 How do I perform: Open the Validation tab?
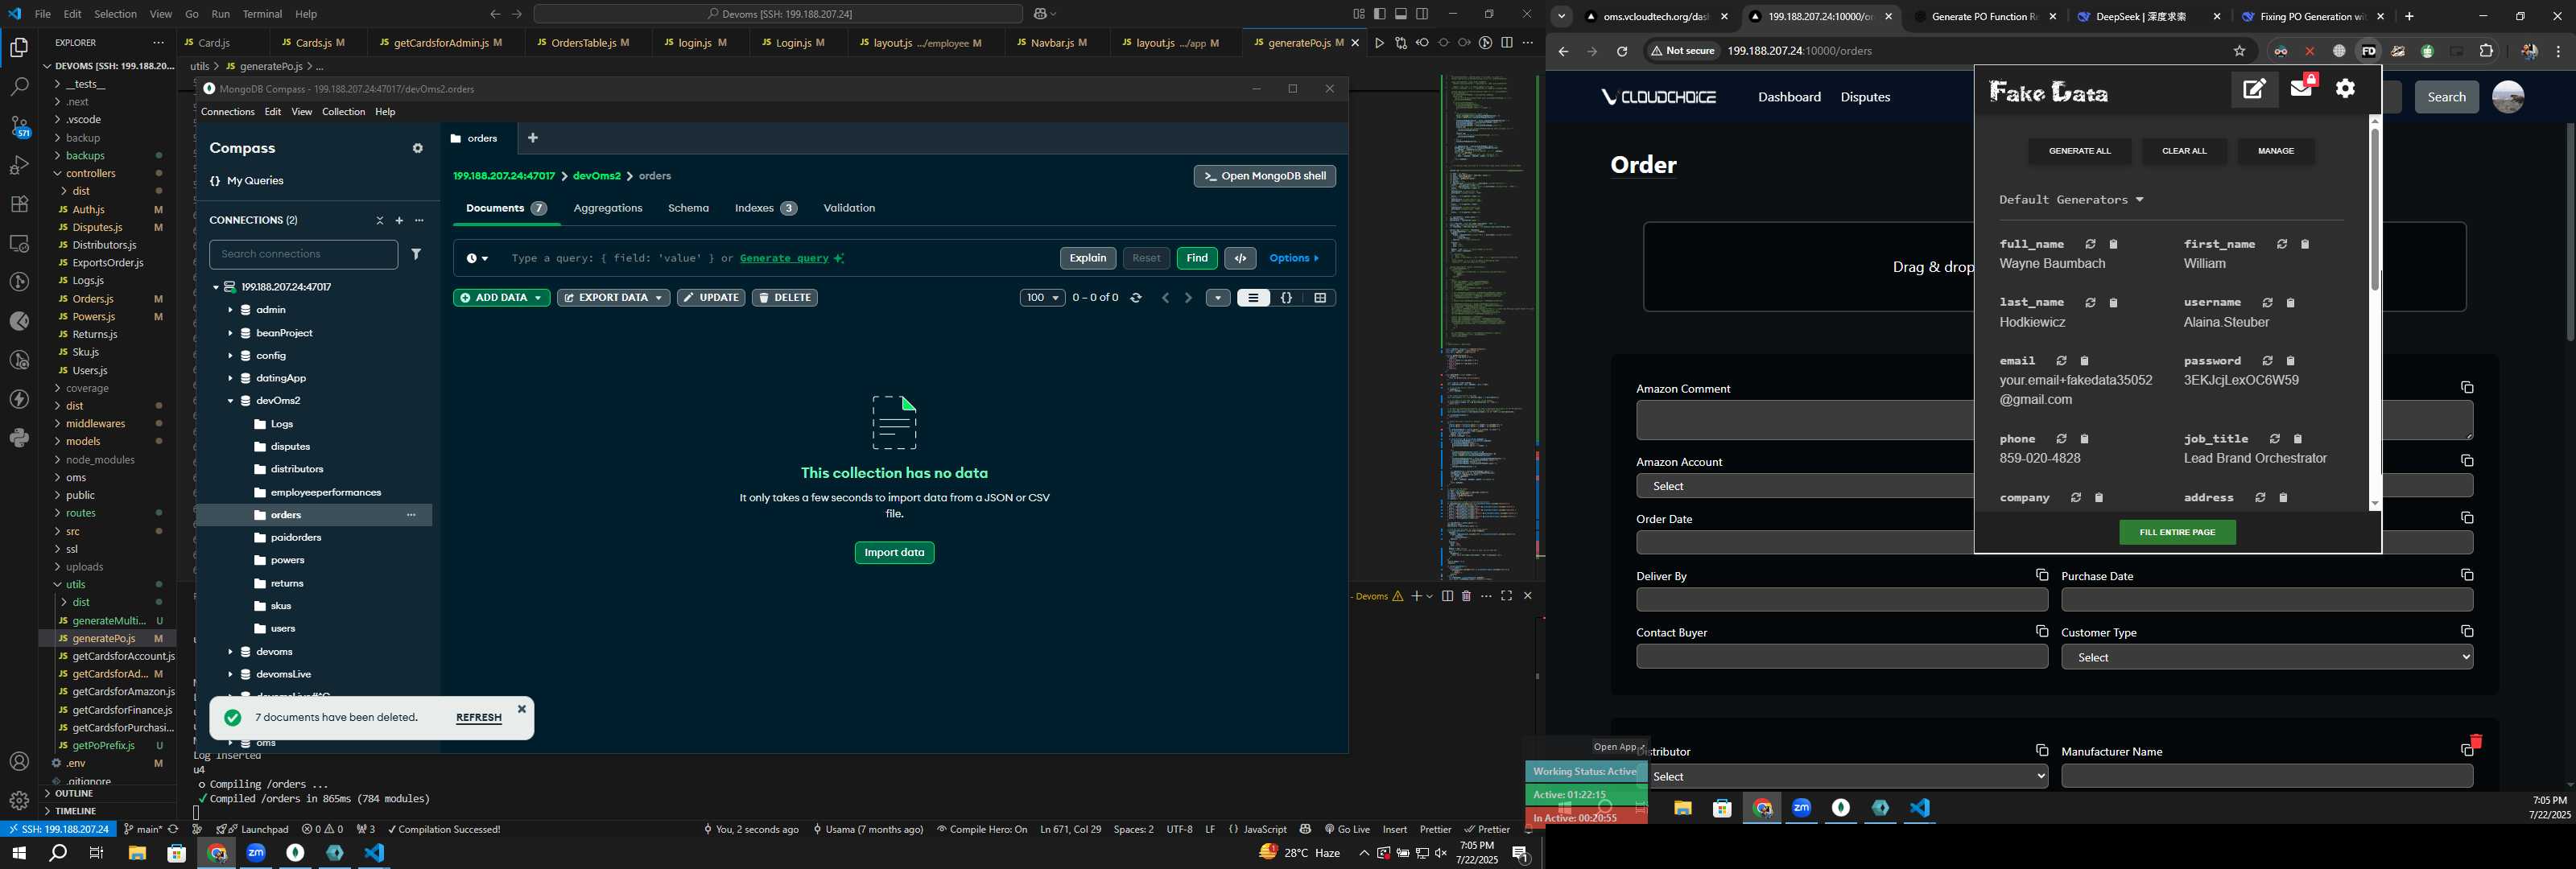[849, 208]
